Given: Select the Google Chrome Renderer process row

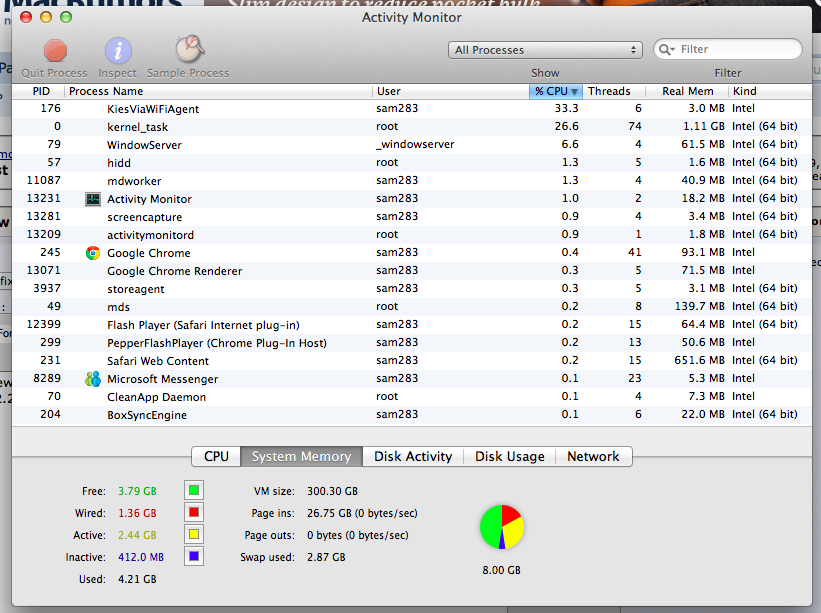Looking at the screenshot, I should coord(412,271).
